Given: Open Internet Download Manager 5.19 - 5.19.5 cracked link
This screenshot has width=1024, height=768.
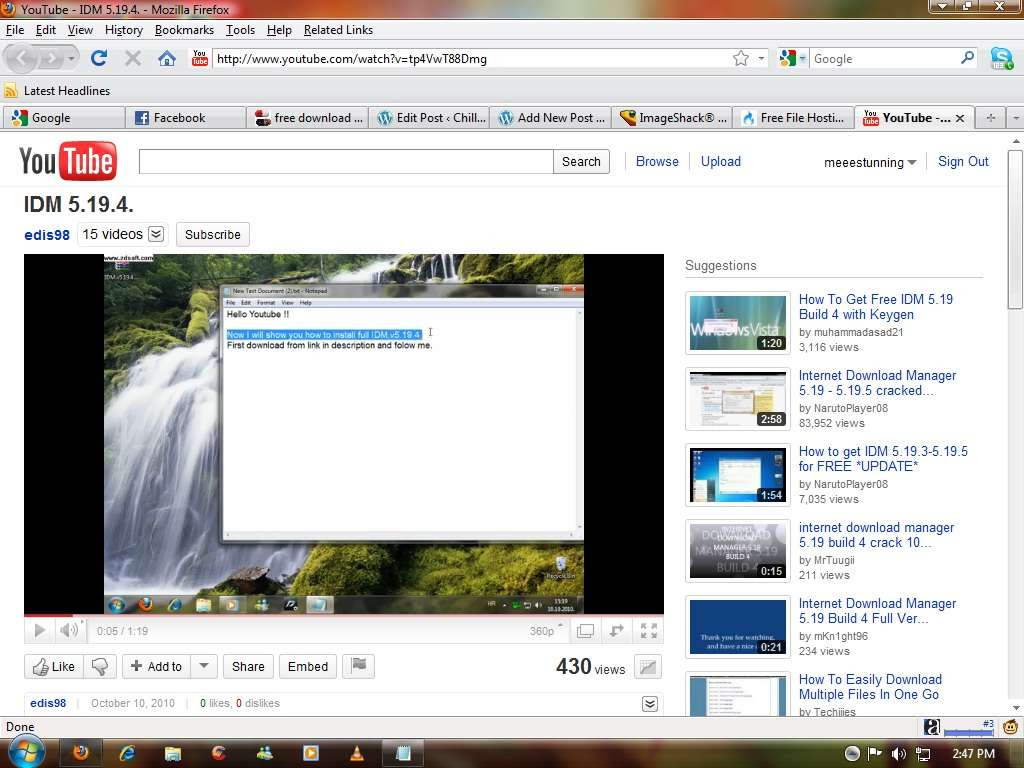Looking at the screenshot, I should pyautogui.click(x=877, y=383).
